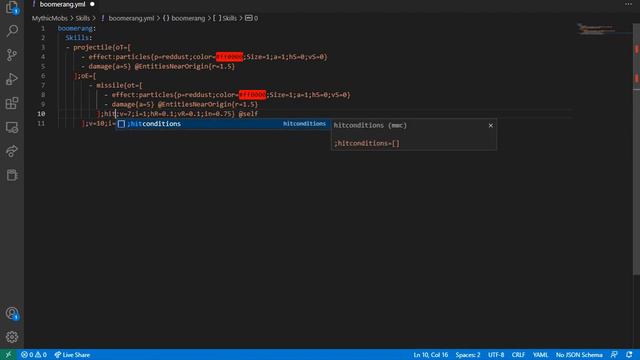Click 'missile{ot=[' text on line 7

120,85
